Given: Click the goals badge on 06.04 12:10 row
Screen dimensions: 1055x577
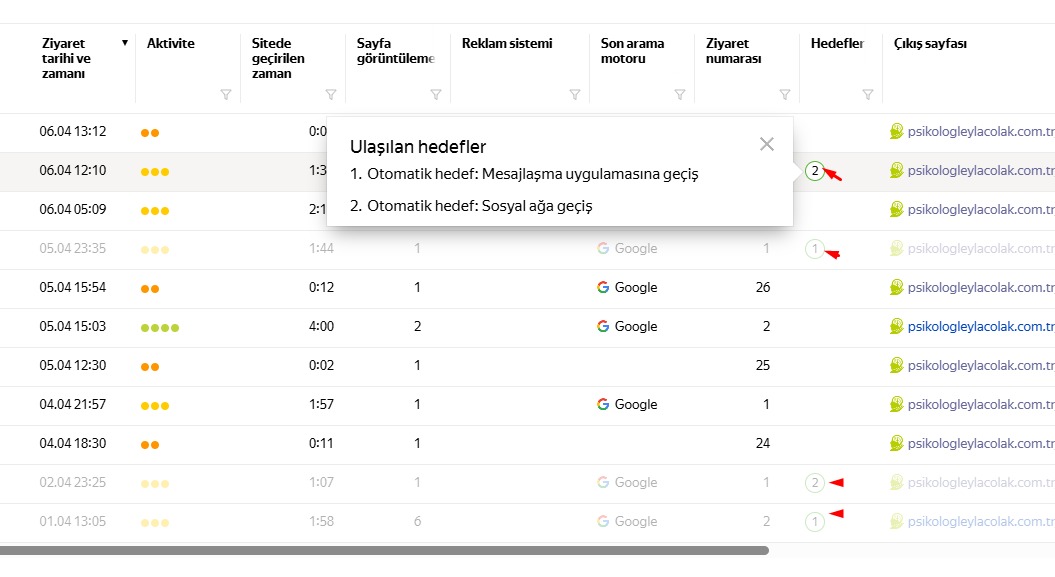Looking at the screenshot, I should 814,171.
